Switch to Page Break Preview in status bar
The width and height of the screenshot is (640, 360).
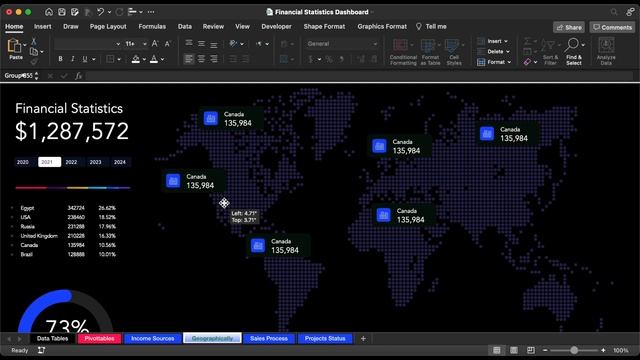coord(531,350)
